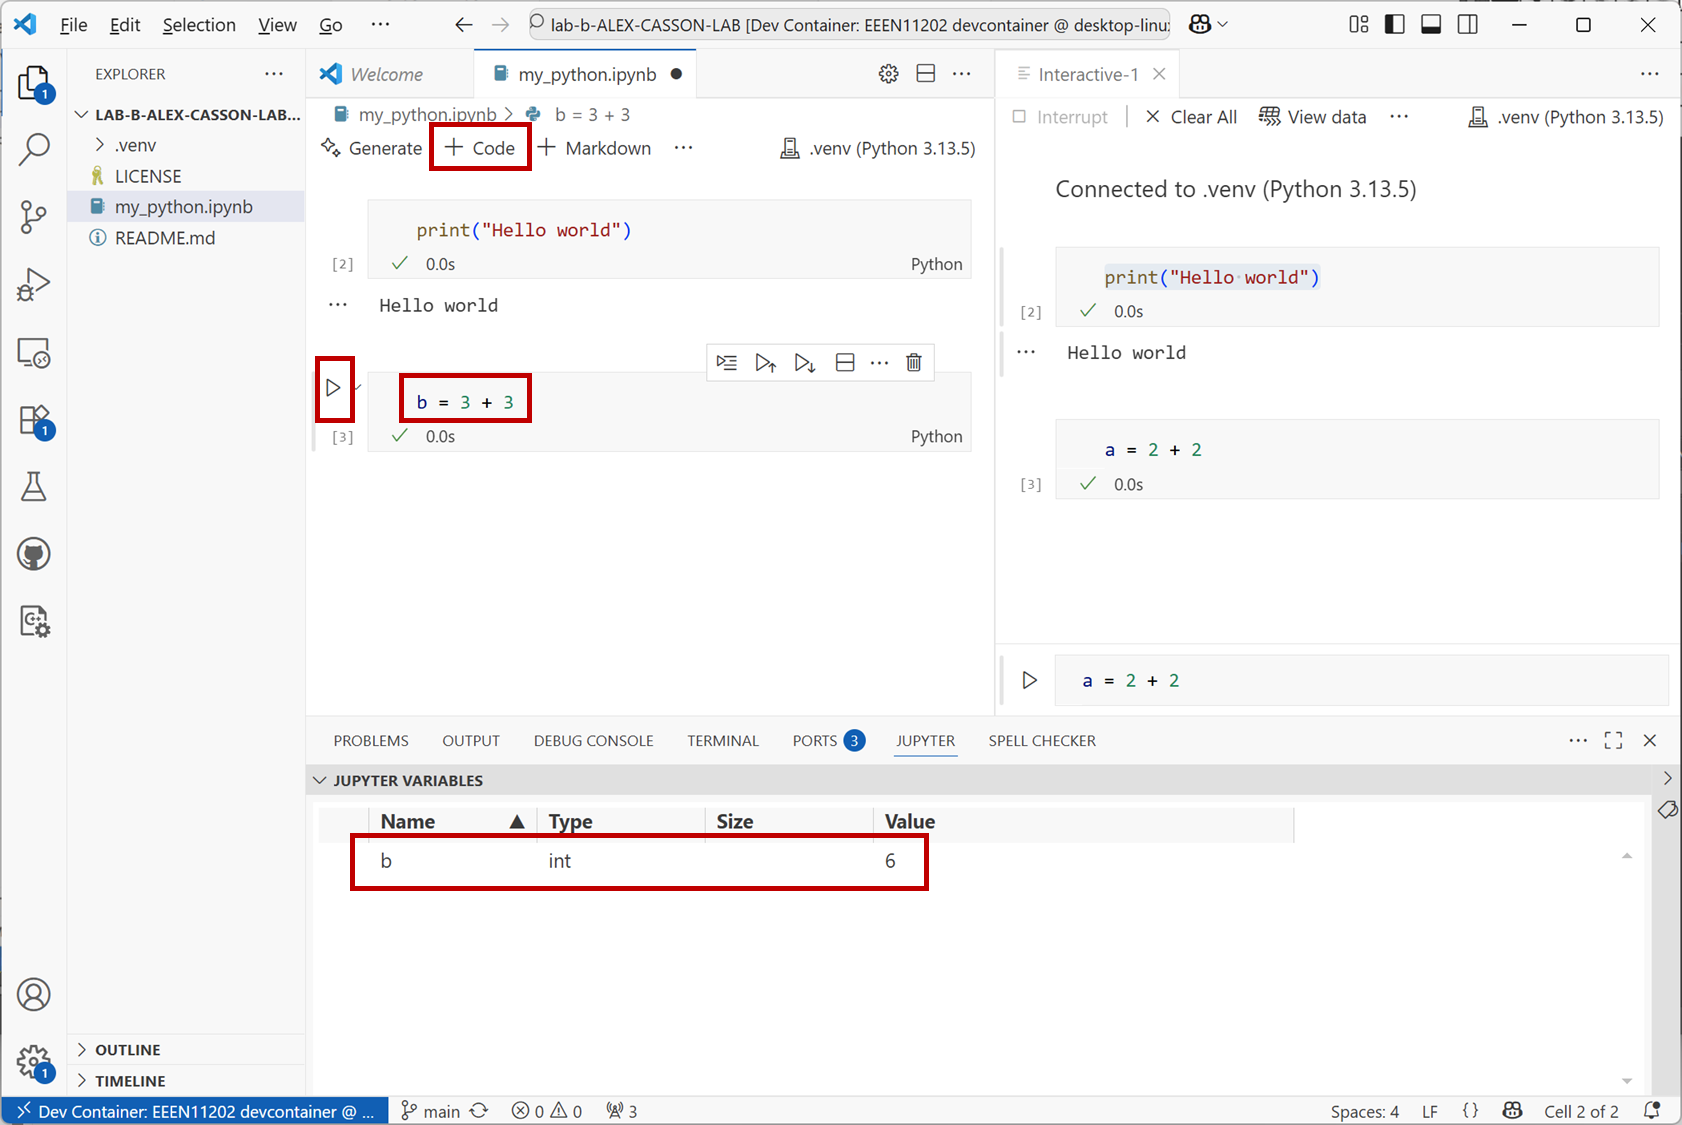Switch to the TERMINAL tab
Screen dimensions: 1682x1125
click(x=722, y=741)
